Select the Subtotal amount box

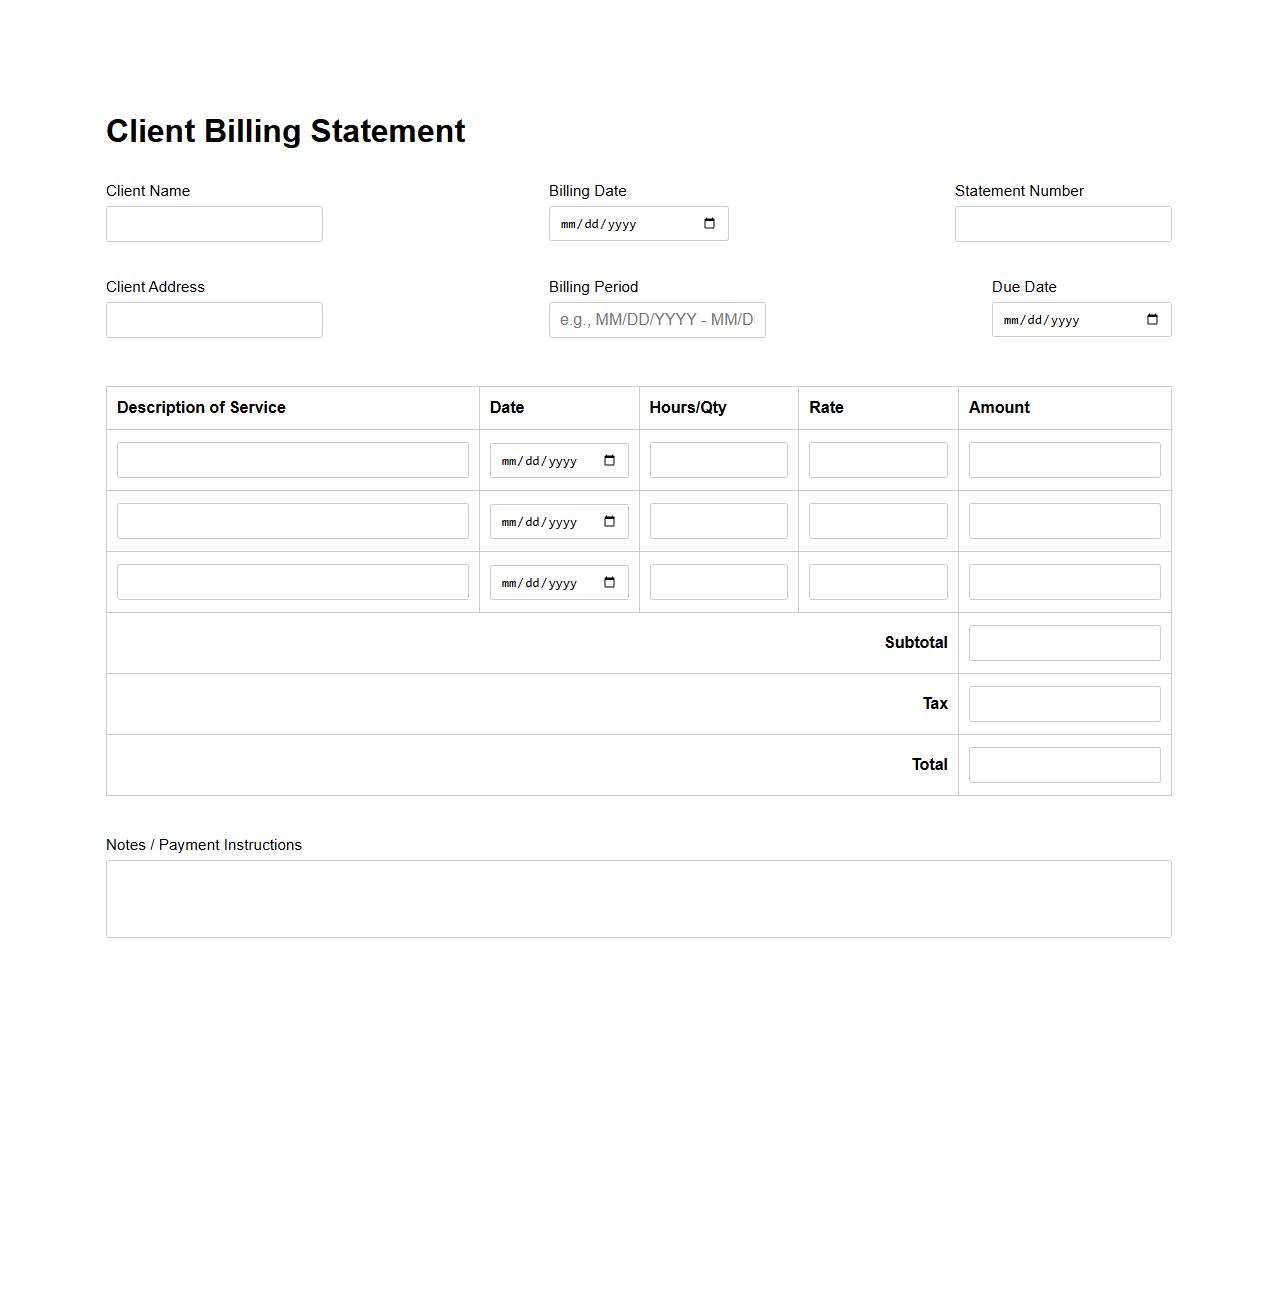(1063, 642)
